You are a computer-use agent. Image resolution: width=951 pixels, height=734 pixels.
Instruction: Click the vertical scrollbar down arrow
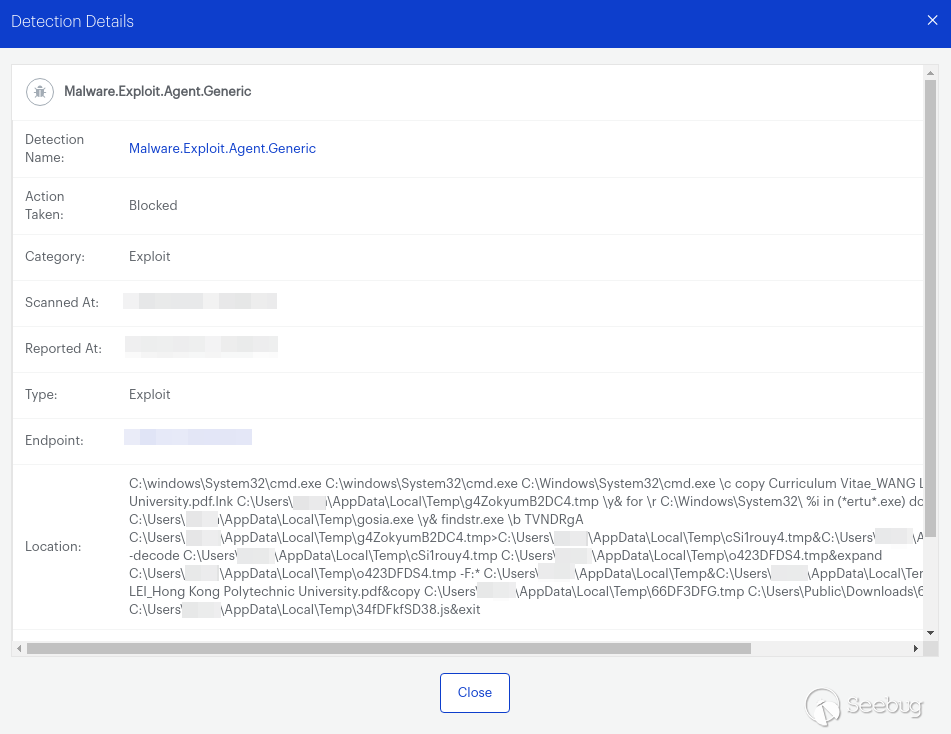pos(930,633)
